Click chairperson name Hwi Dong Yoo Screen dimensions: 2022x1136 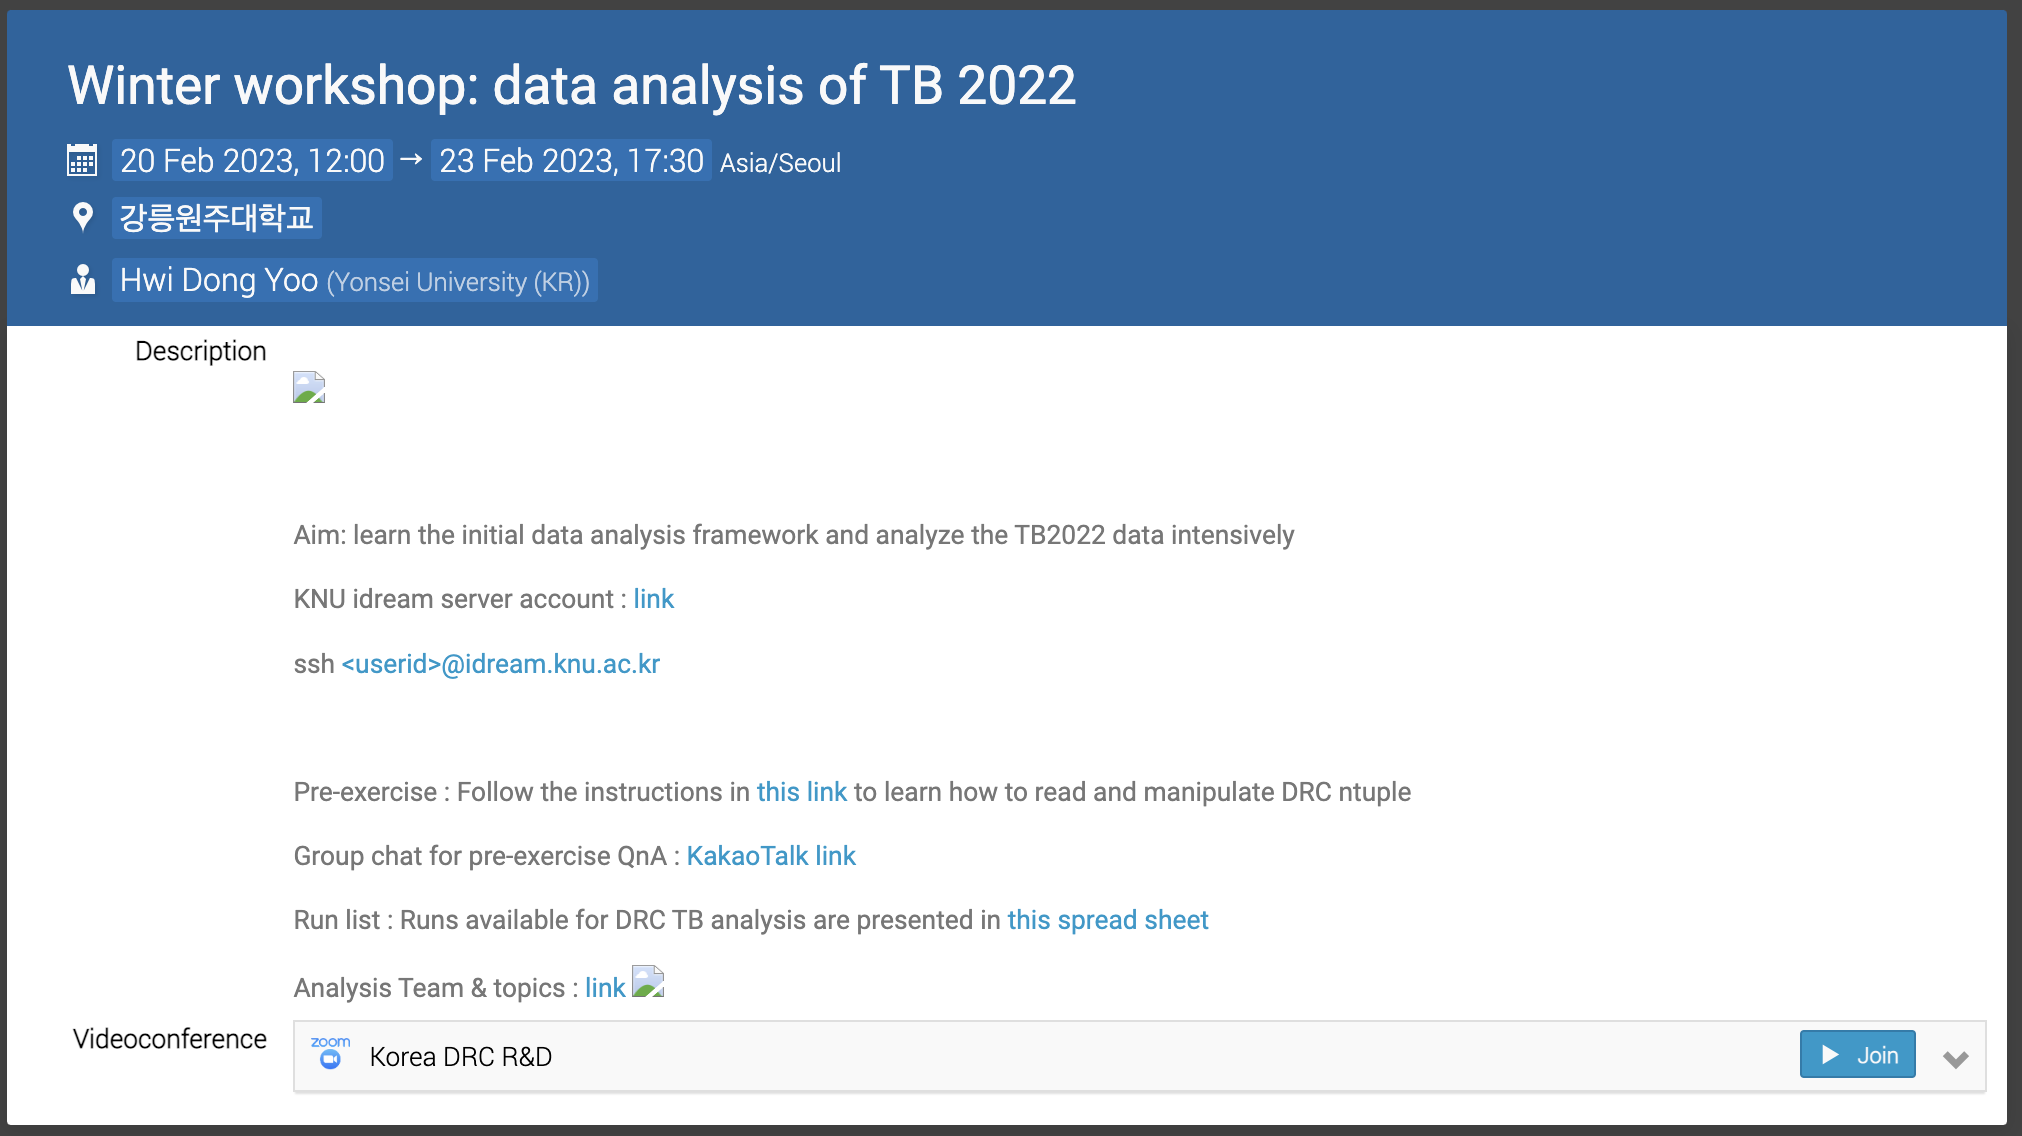(x=219, y=280)
